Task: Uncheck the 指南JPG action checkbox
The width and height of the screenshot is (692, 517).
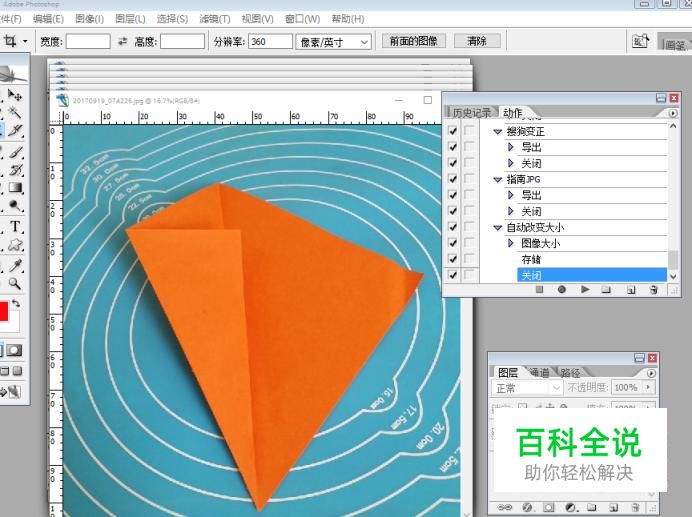Action: point(452,179)
